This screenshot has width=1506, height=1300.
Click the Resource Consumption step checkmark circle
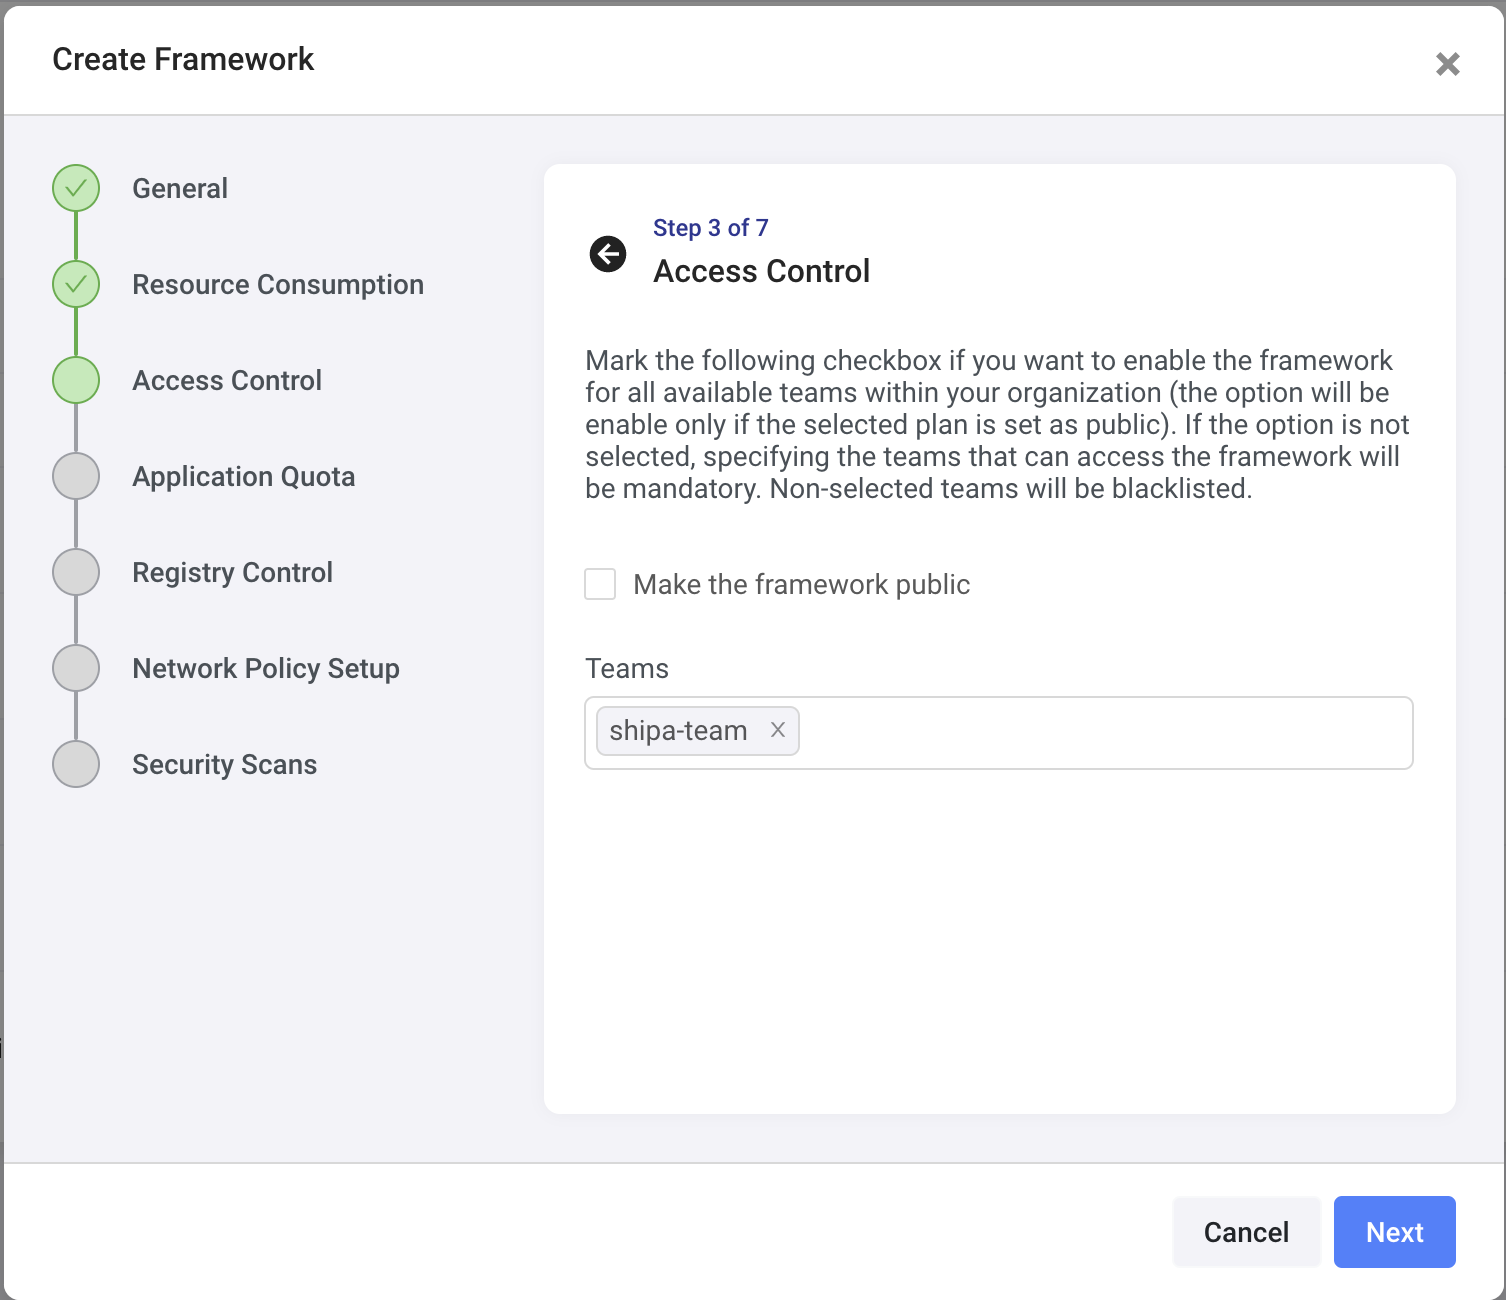(x=76, y=284)
